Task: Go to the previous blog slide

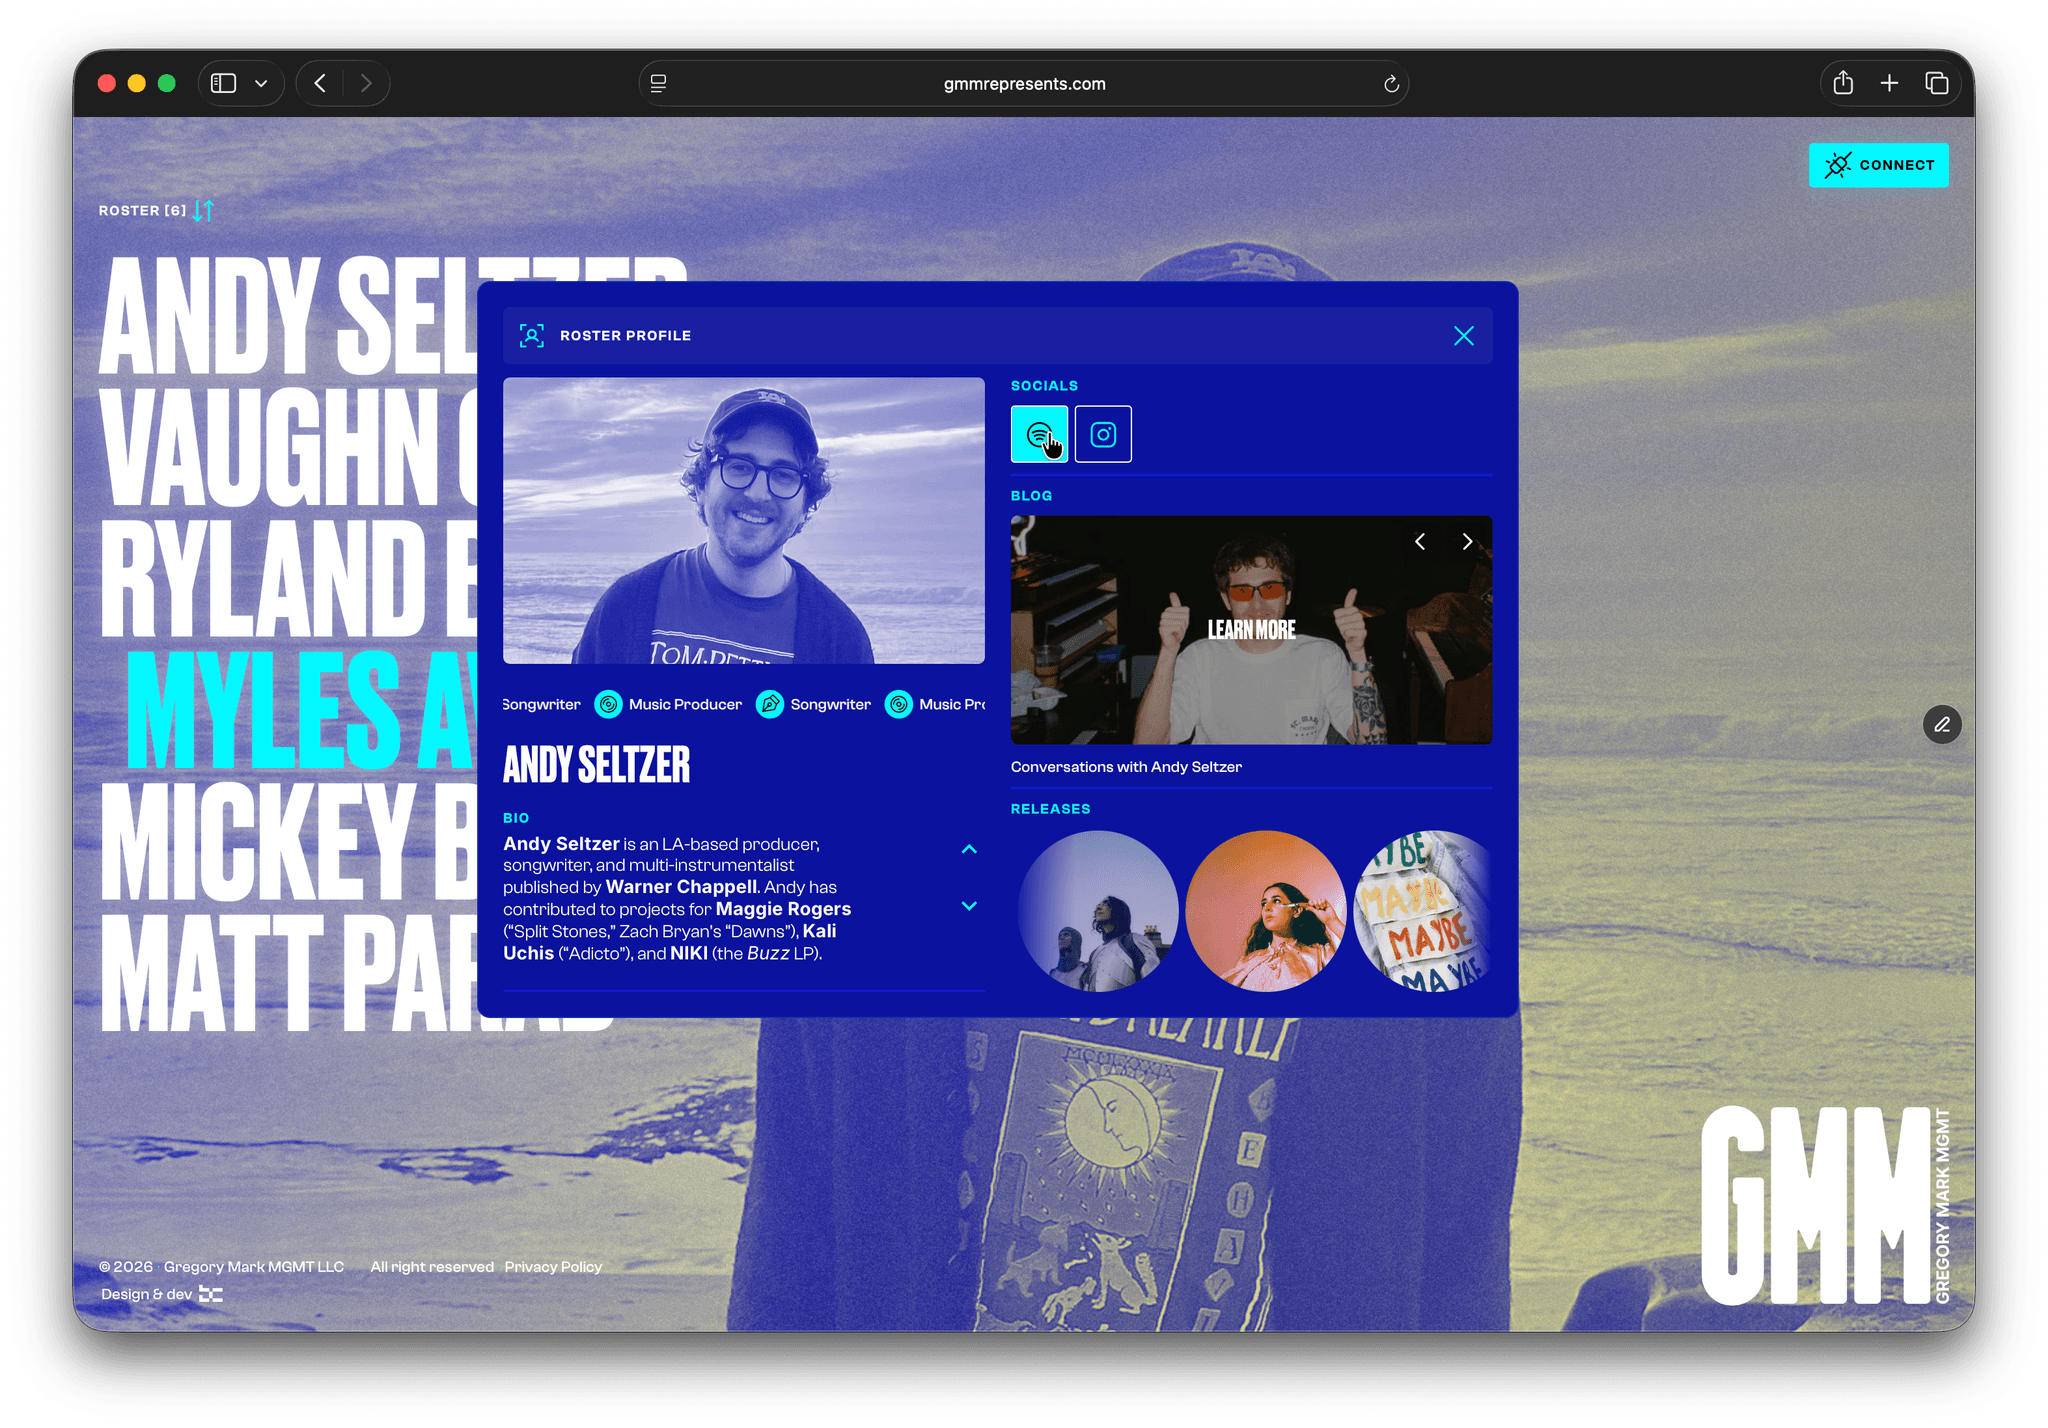Action: click(1420, 541)
